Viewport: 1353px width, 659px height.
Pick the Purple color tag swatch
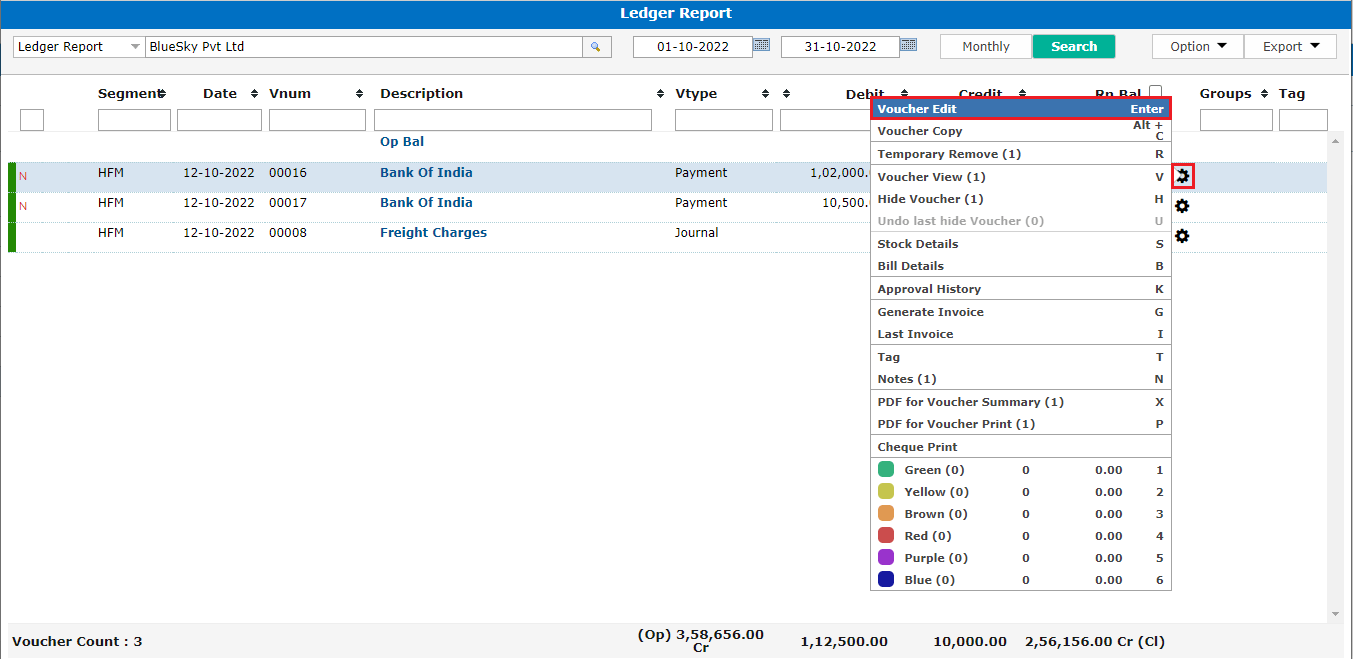(x=885, y=558)
